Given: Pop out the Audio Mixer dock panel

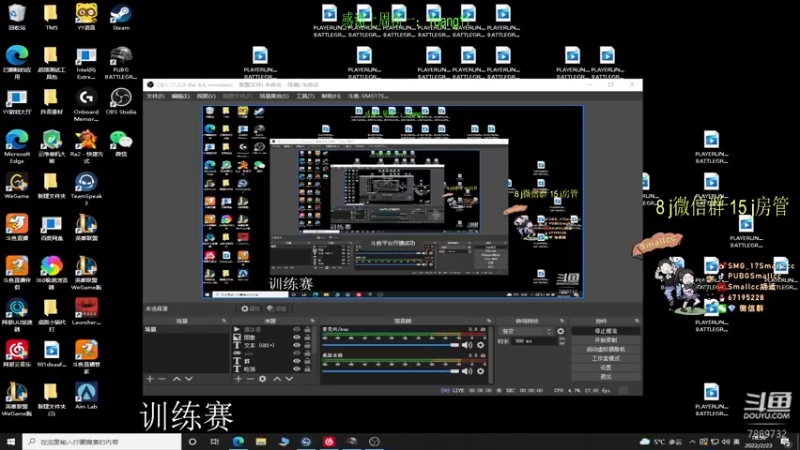Looking at the screenshot, I should pos(489,321).
